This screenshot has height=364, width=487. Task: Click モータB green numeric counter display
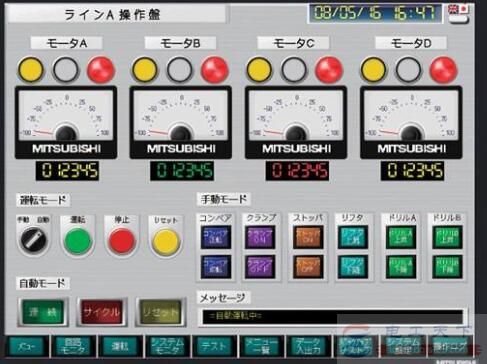[x=182, y=171]
